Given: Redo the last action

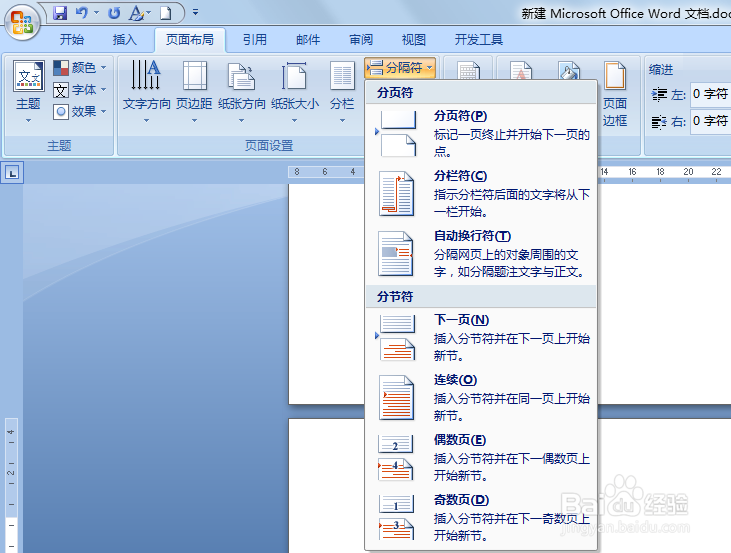Looking at the screenshot, I should 114,13.
